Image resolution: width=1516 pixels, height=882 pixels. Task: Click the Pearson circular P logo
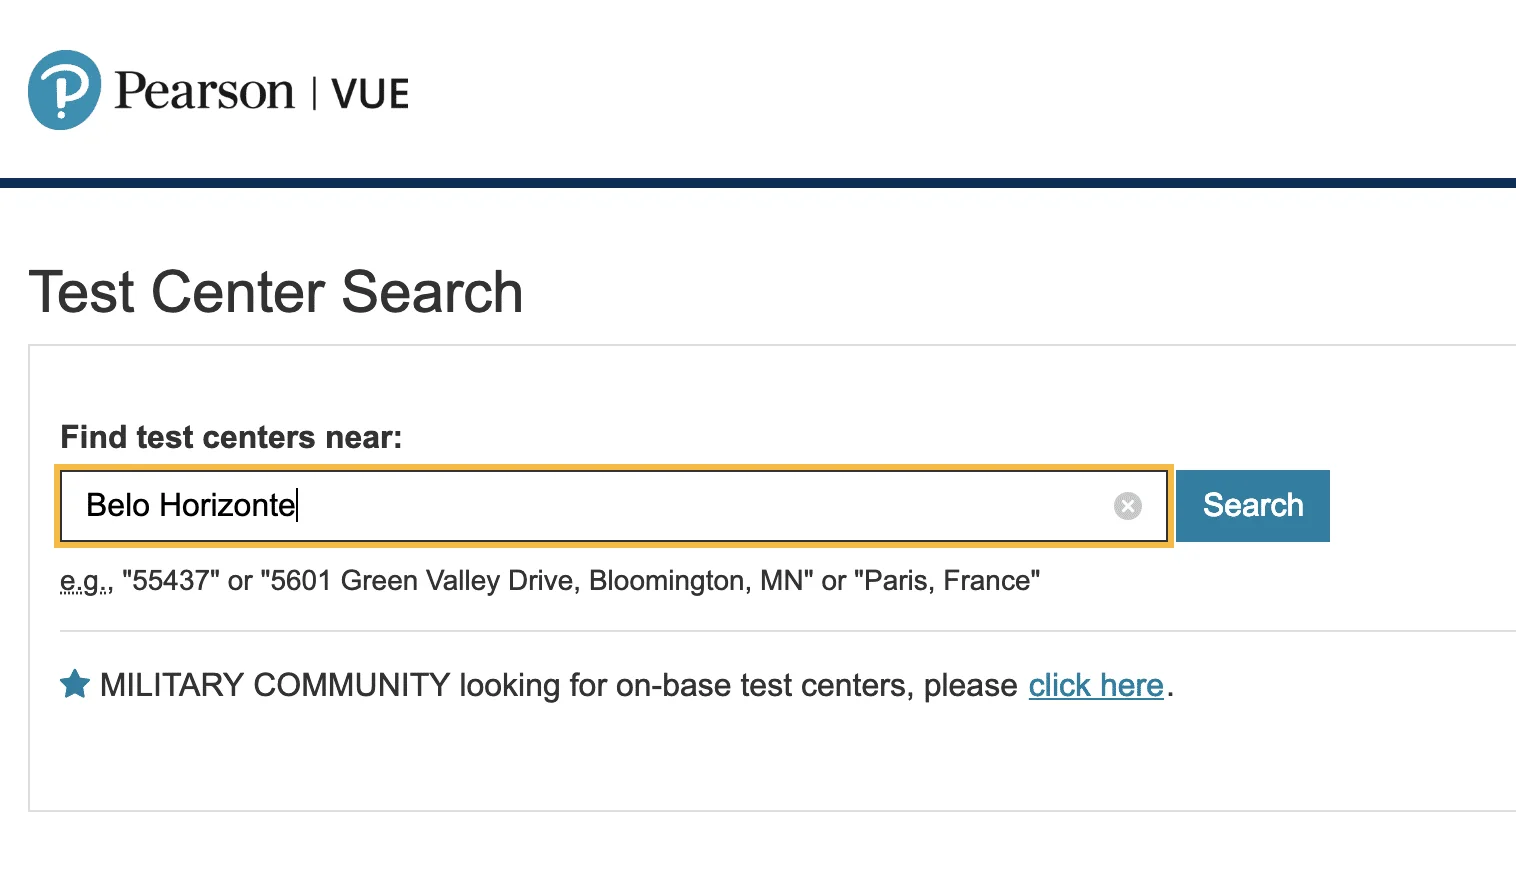tap(64, 90)
